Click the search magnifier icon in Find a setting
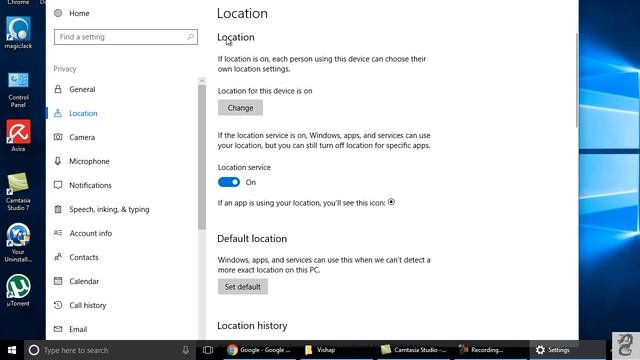The width and height of the screenshot is (640, 360). (190, 37)
